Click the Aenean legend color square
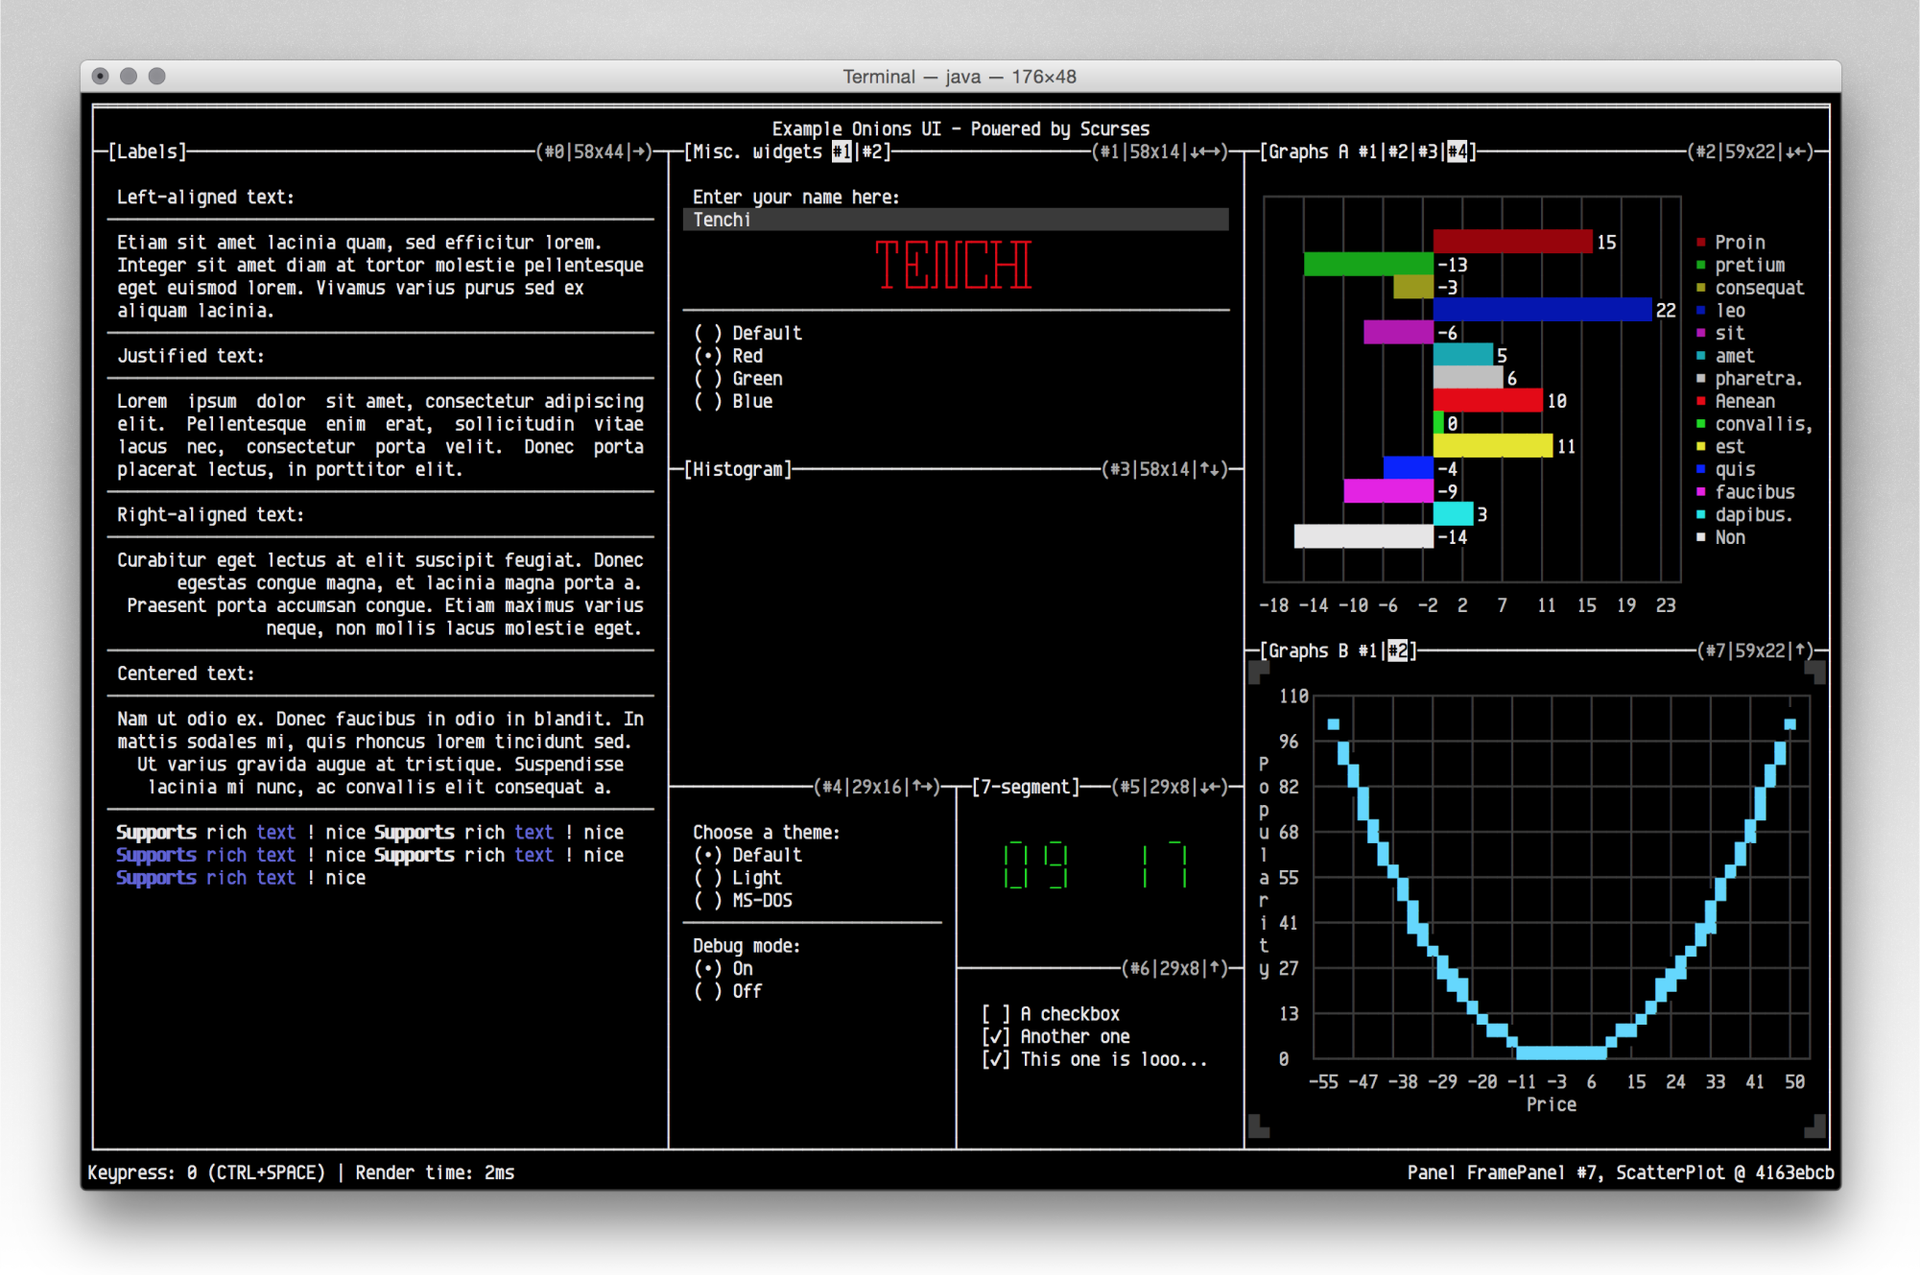1920x1275 pixels. (1701, 402)
